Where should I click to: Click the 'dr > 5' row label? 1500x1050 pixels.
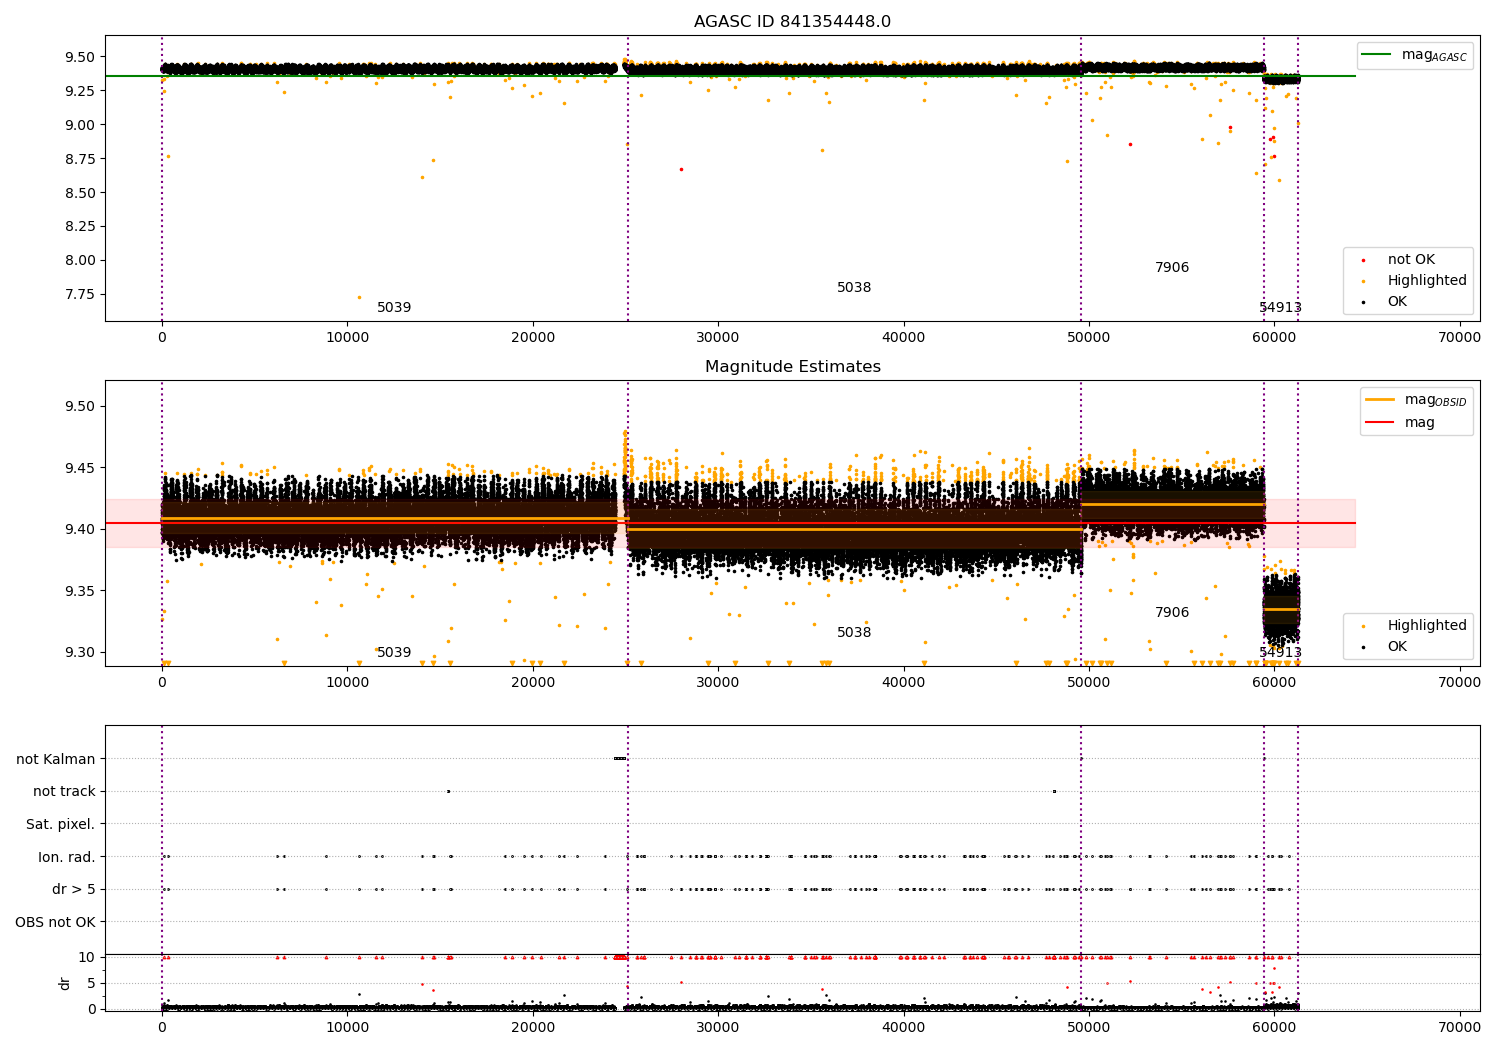pos(74,890)
